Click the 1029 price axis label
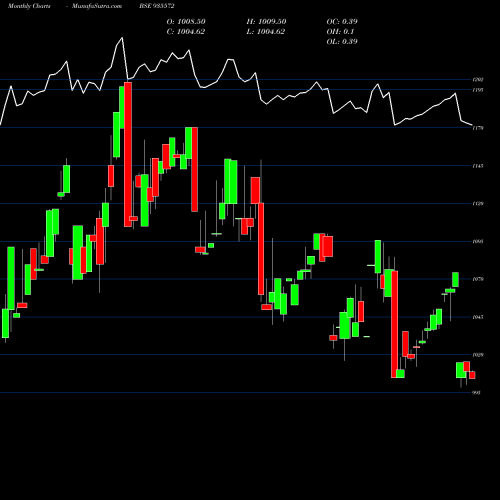500x500 pixels. pyautogui.click(x=478, y=355)
